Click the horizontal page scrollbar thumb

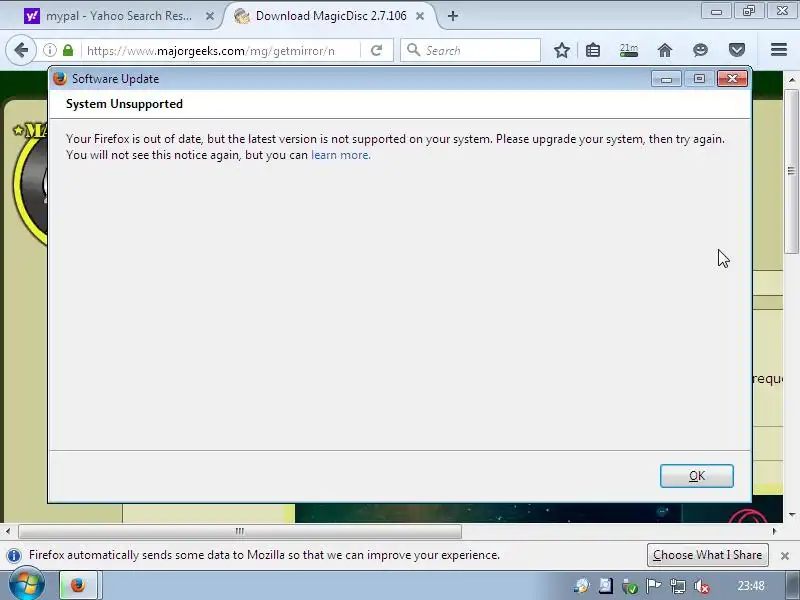(x=240, y=532)
